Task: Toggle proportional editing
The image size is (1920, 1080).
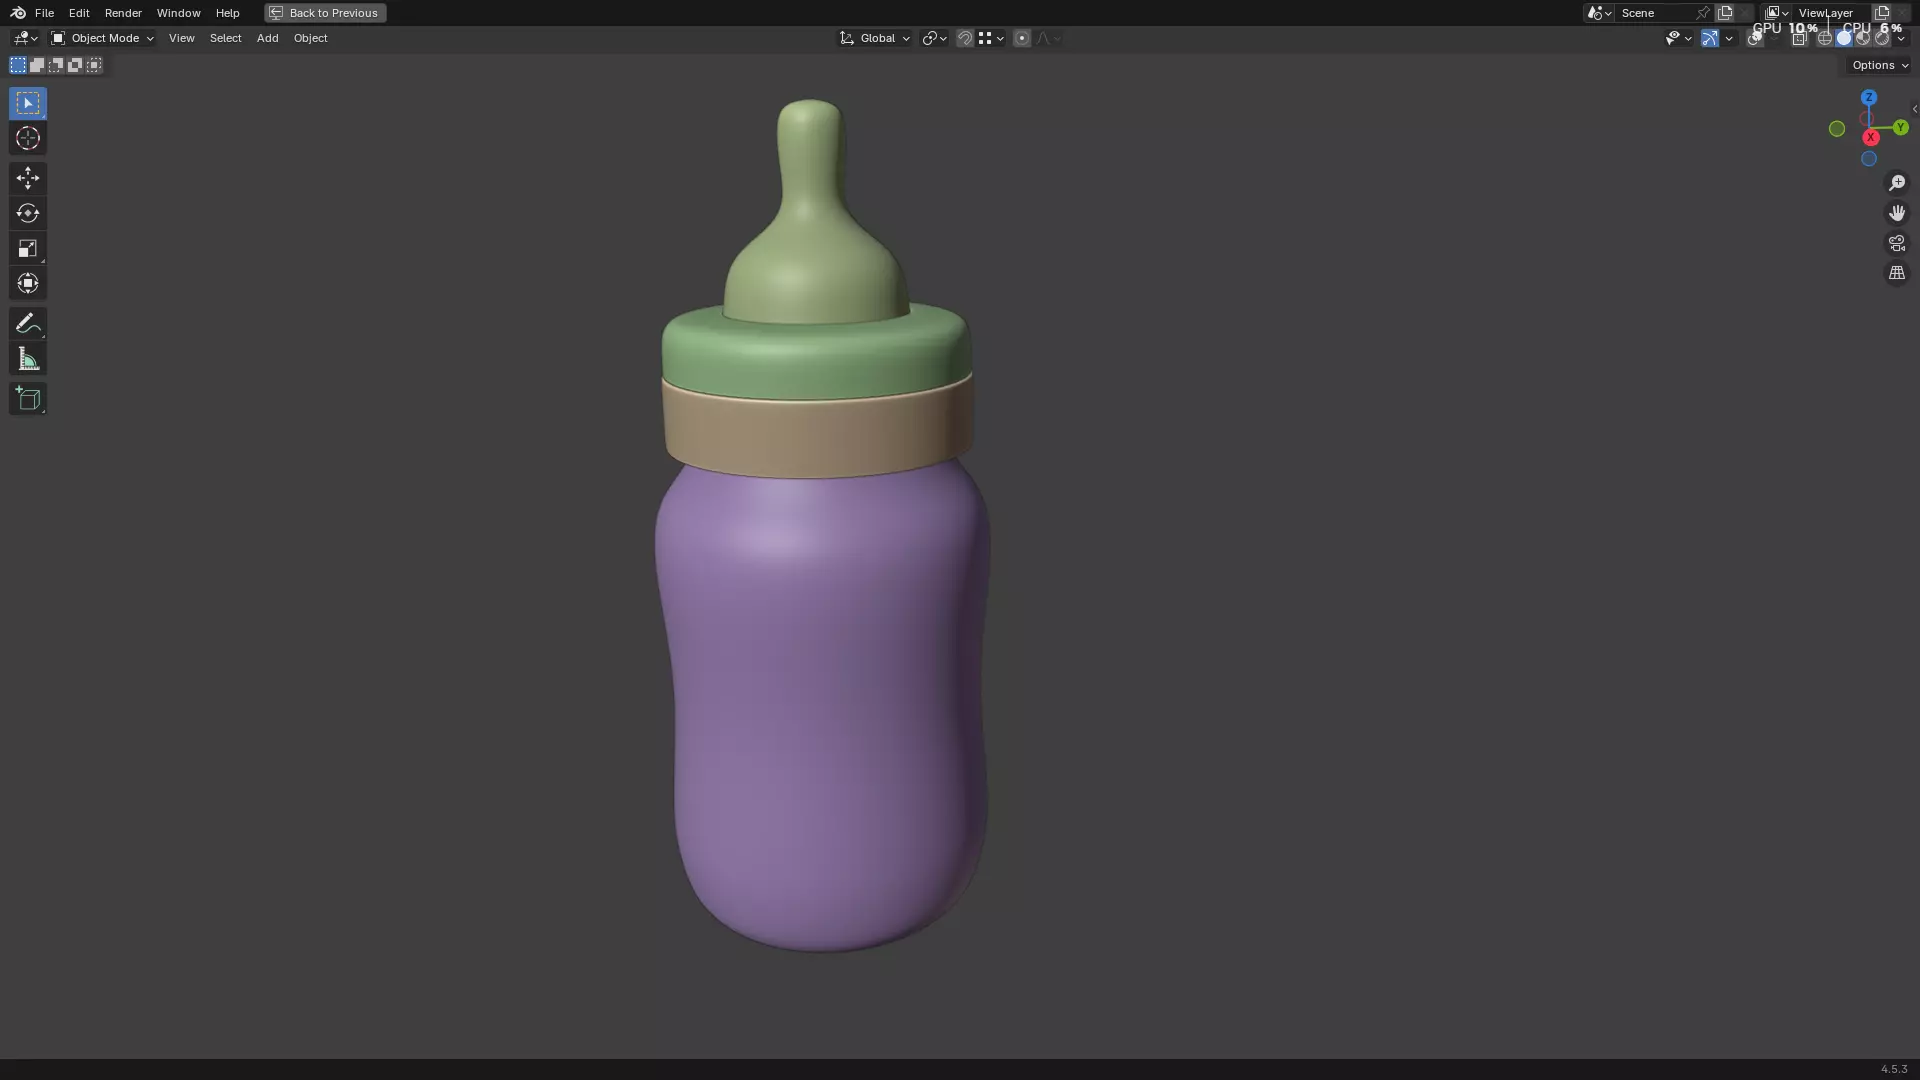Action: pos(1022,38)
